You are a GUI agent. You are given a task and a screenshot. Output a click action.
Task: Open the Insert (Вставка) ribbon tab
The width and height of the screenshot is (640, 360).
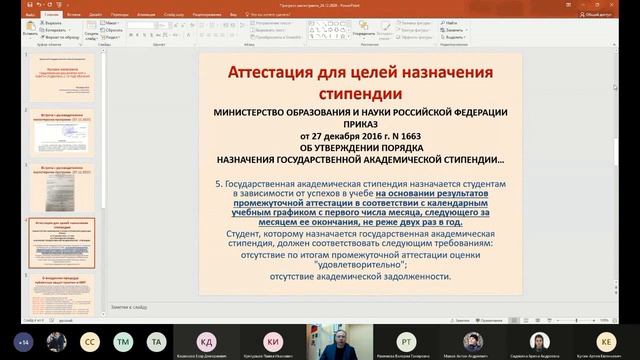pyautogui.click(x=74, y=15)
